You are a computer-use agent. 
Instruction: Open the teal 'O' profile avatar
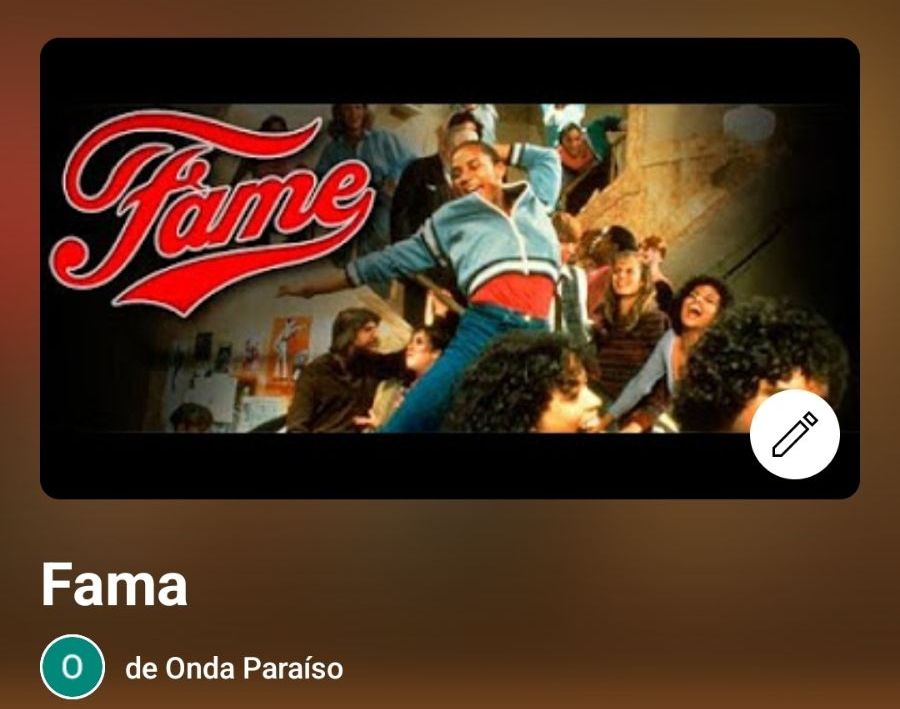[72, 667]
